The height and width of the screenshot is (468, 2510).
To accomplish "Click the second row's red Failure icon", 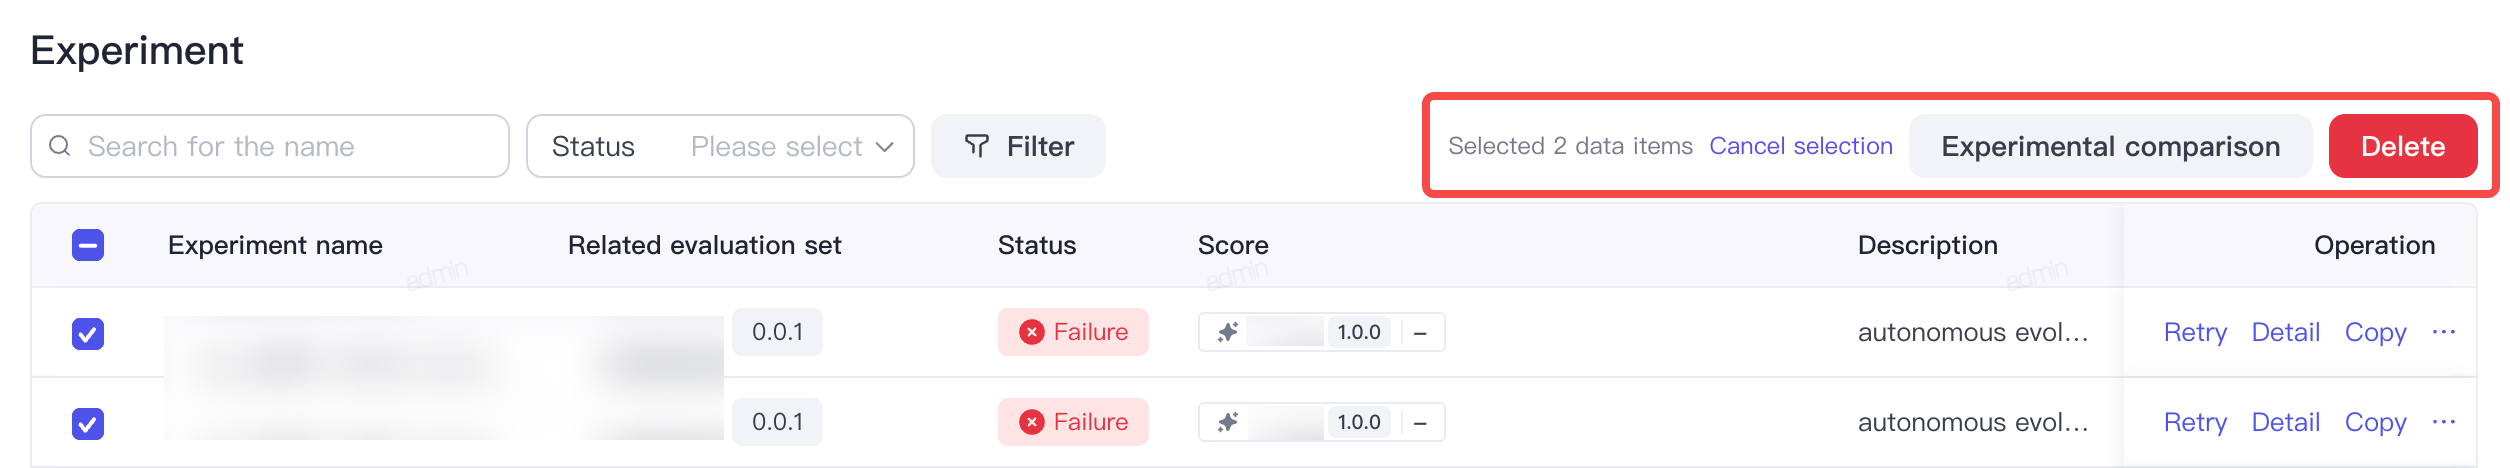I will [1032, 422].
